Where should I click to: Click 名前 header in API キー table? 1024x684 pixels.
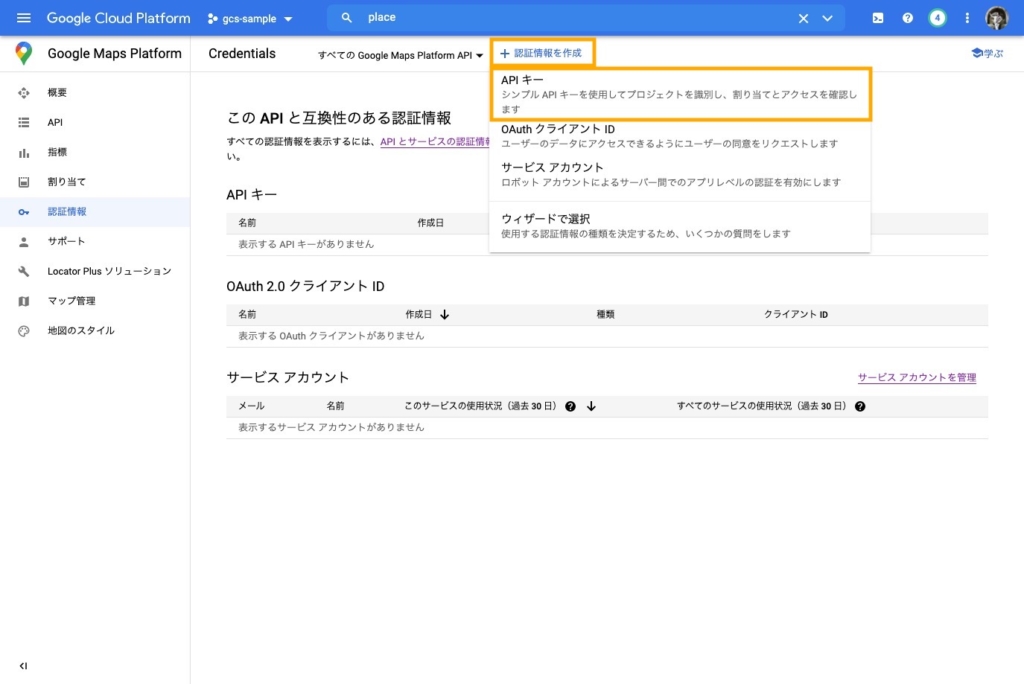[247, 223]
